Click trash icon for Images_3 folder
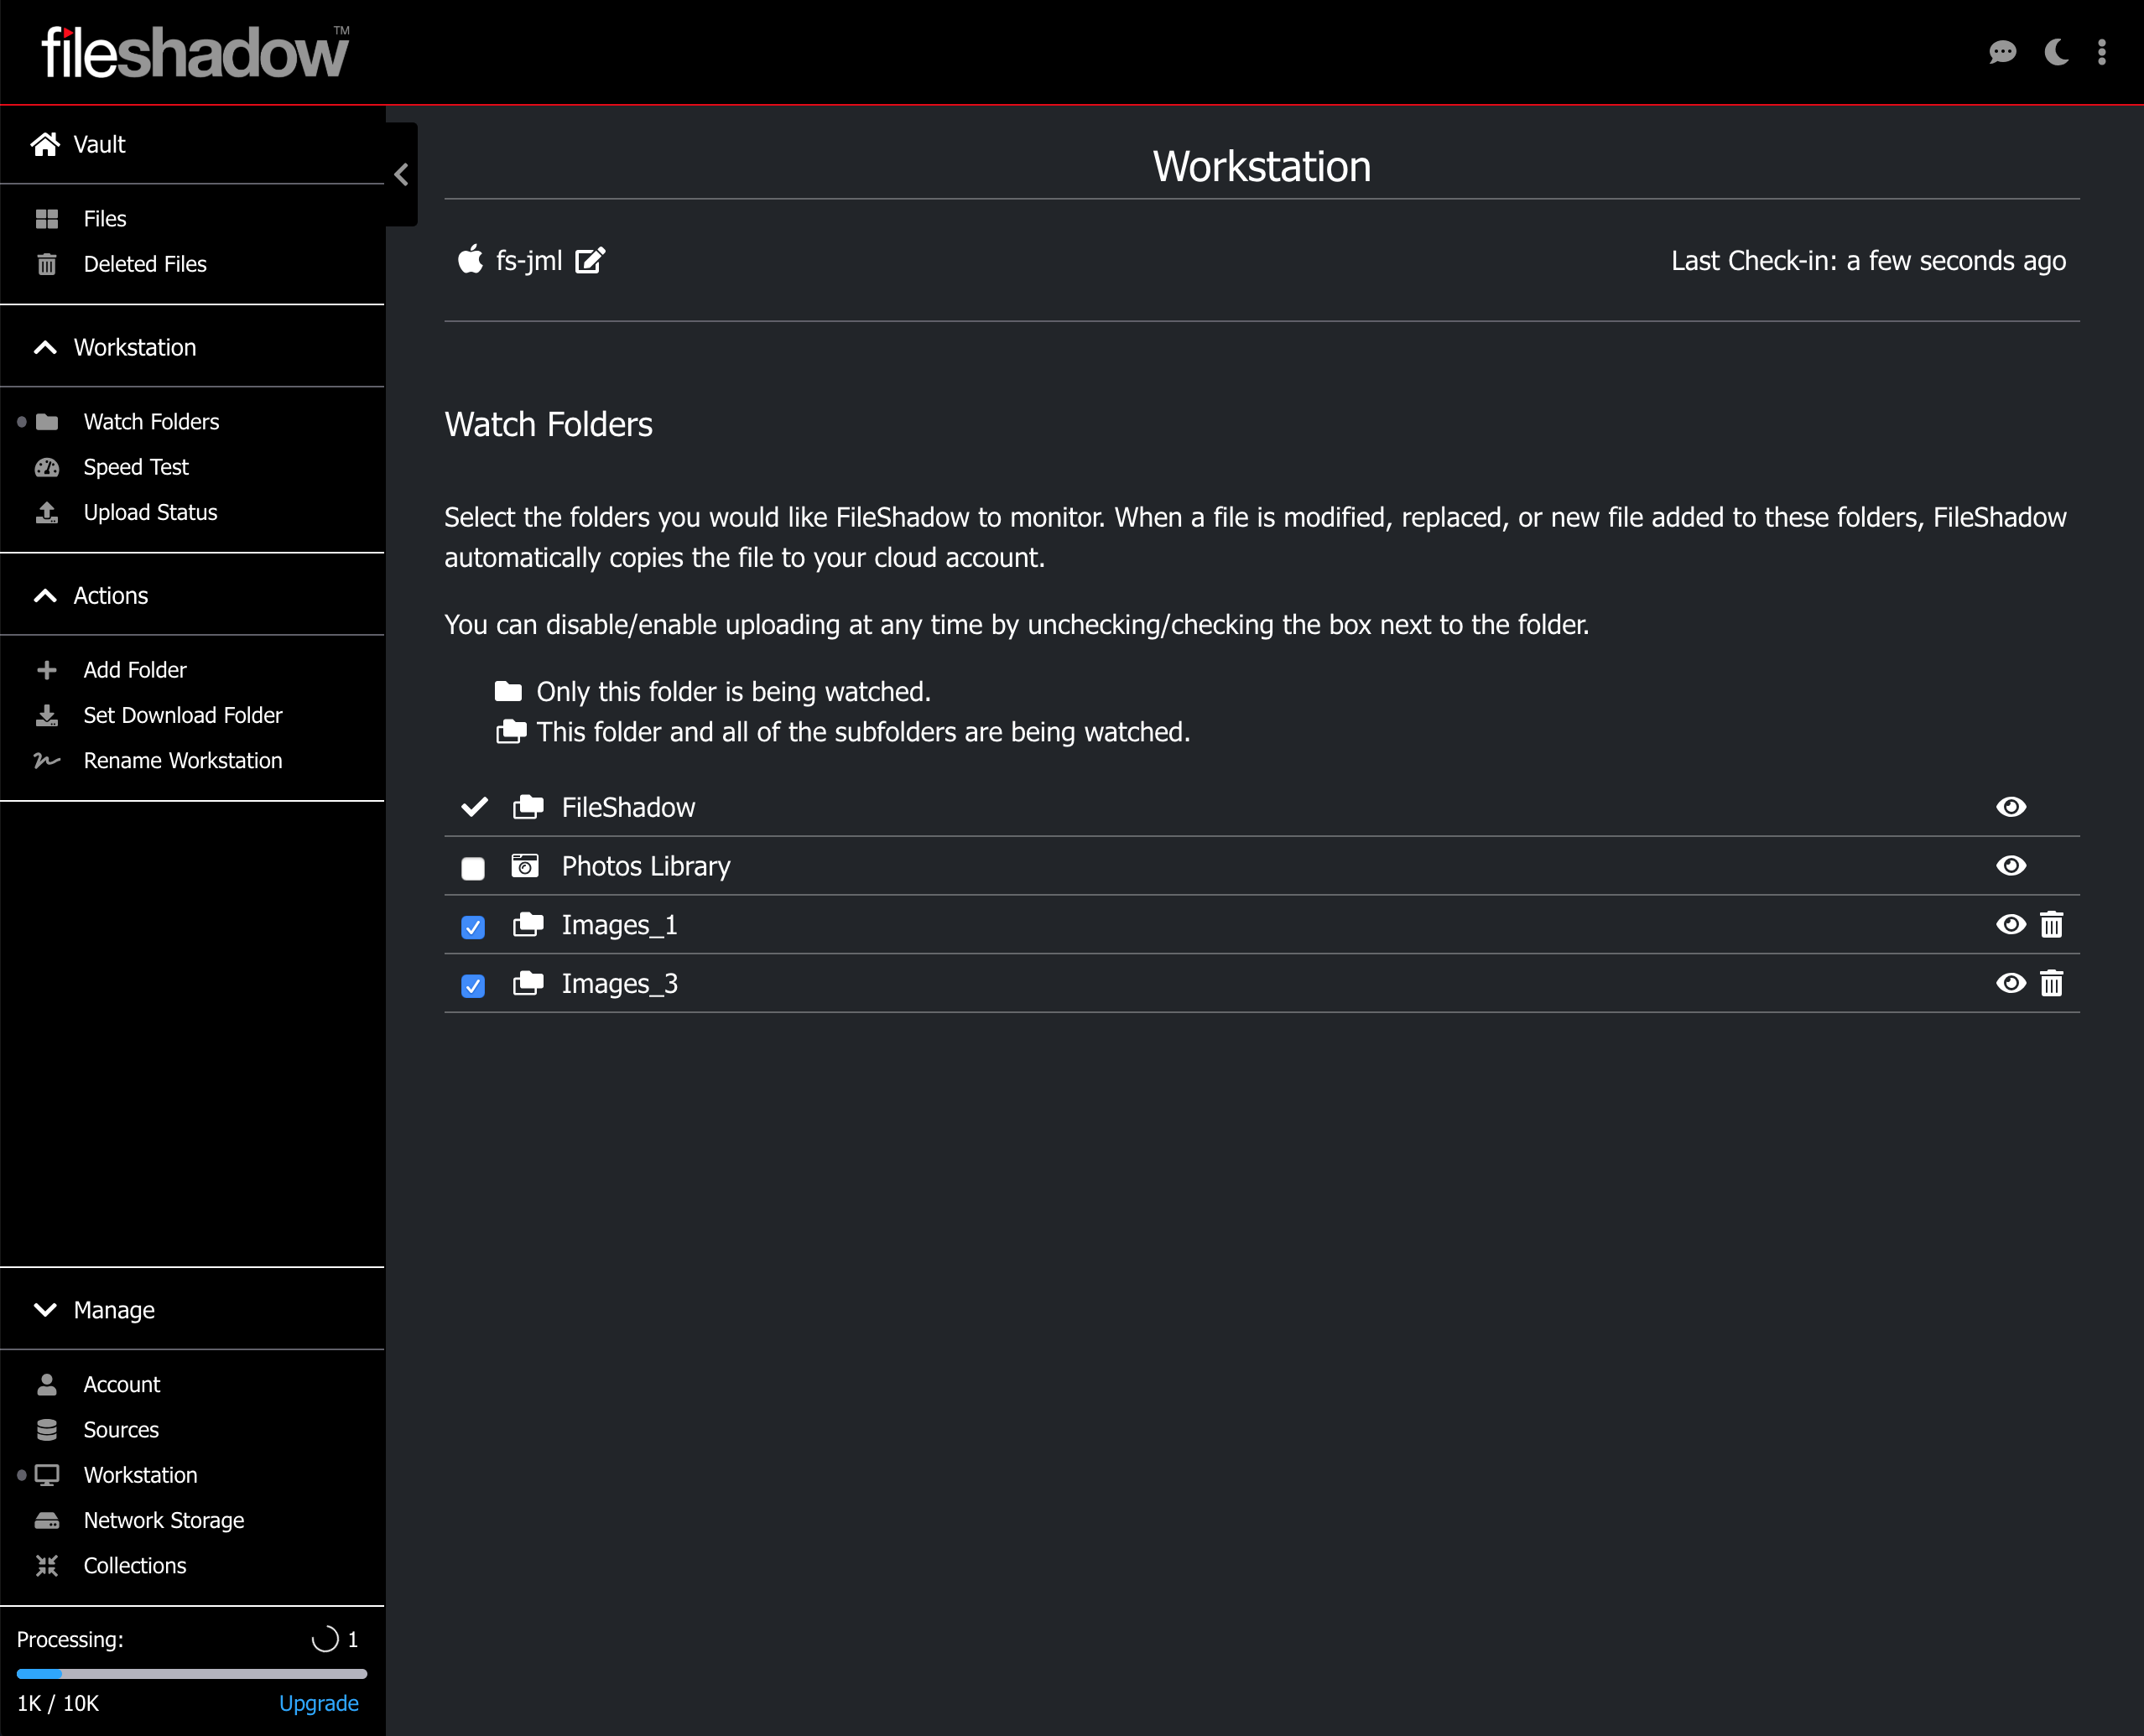 pyautogui.click(x=2051, y=984)
